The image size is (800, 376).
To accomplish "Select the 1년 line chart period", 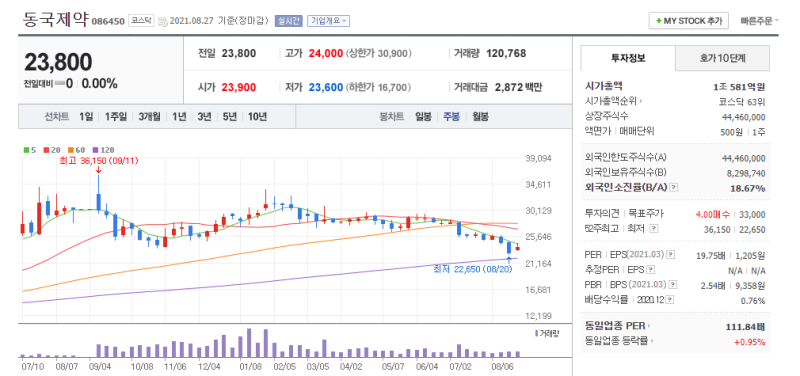I will point(179,117).
